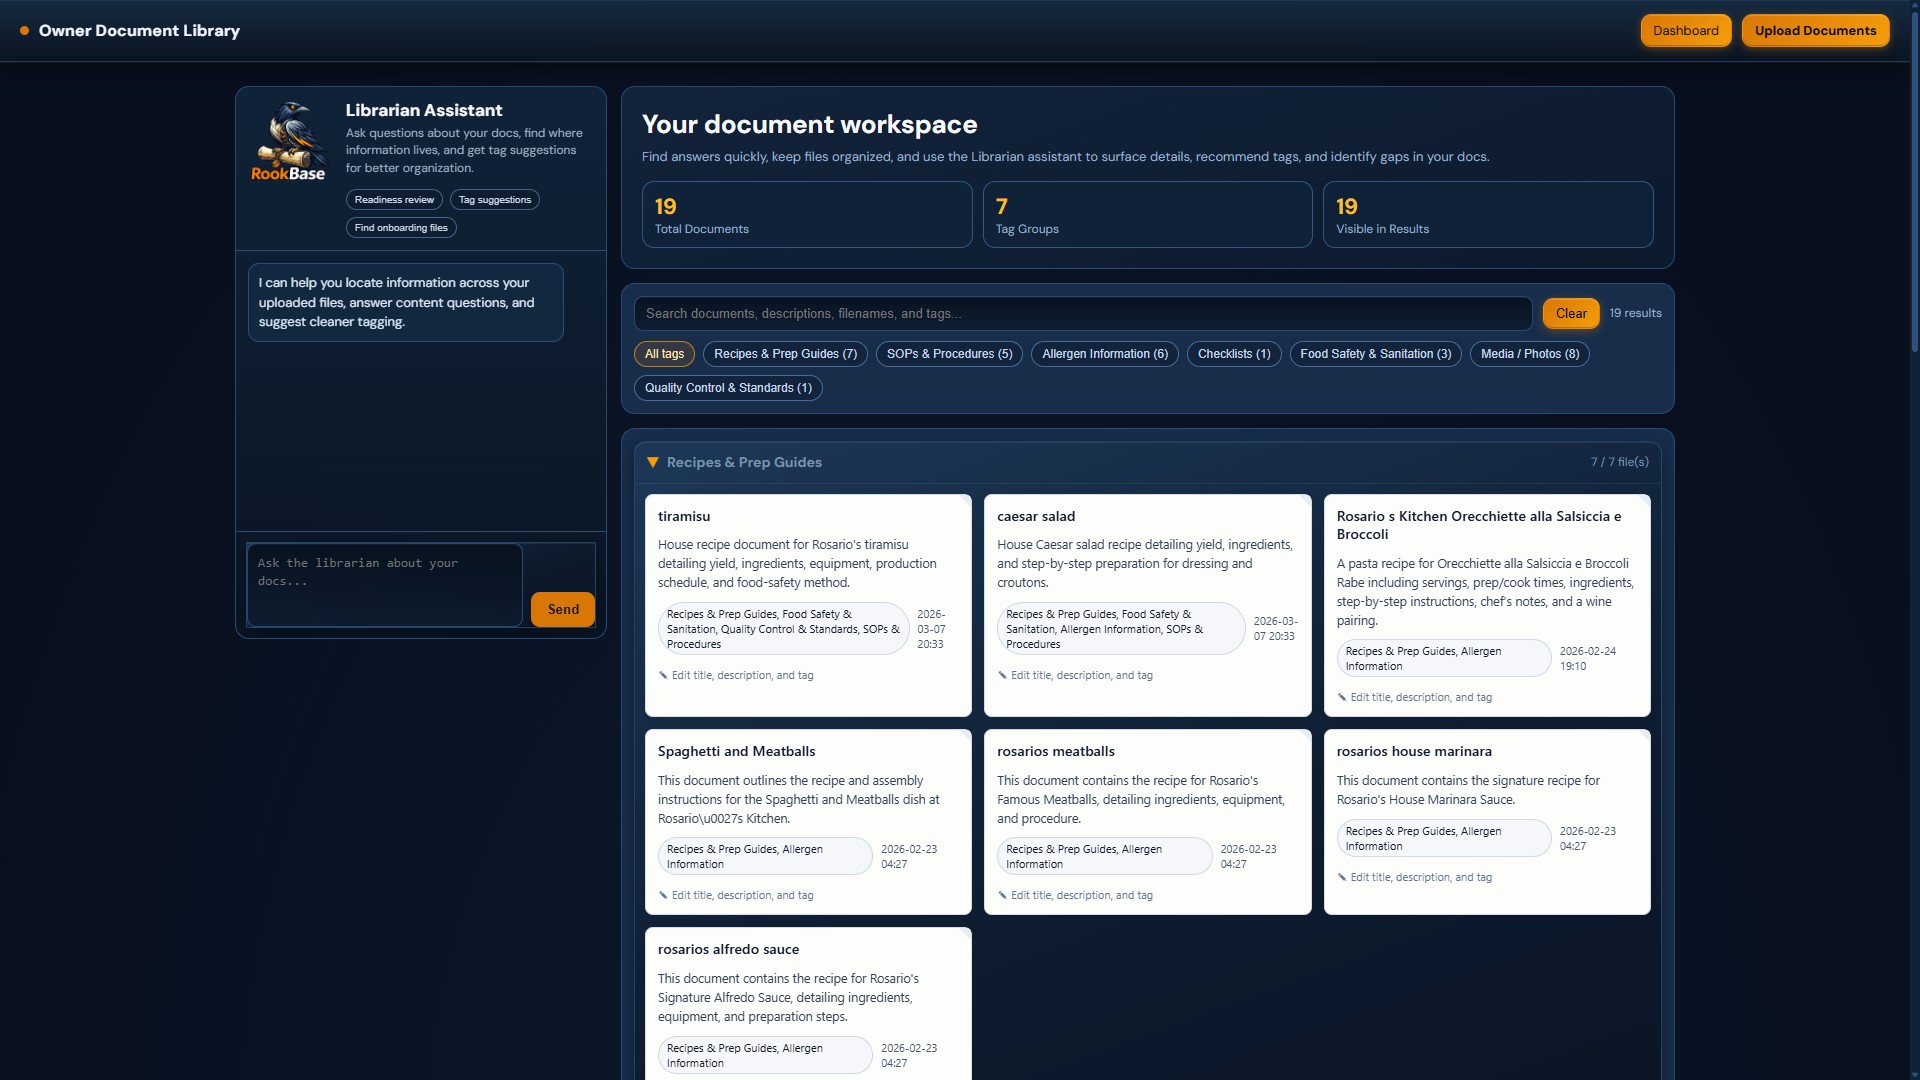
Task: Collapse the Recipes & Prep Guides section
Action: [653, 462]
